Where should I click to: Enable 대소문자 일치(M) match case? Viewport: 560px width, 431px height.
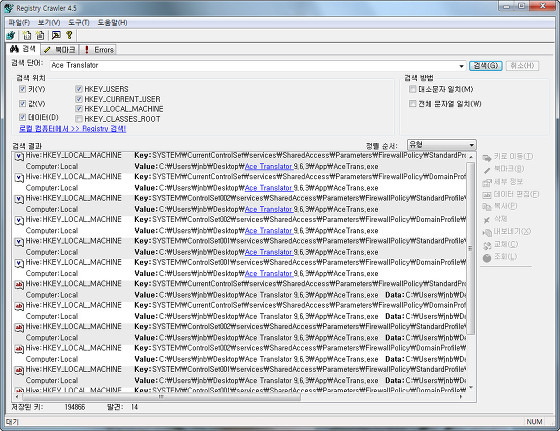point(412,89)
